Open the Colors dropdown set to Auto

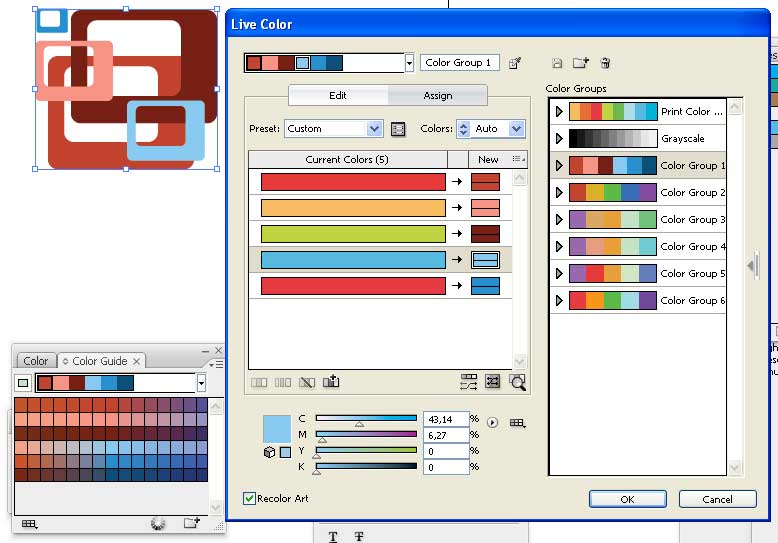pos(491,129)
